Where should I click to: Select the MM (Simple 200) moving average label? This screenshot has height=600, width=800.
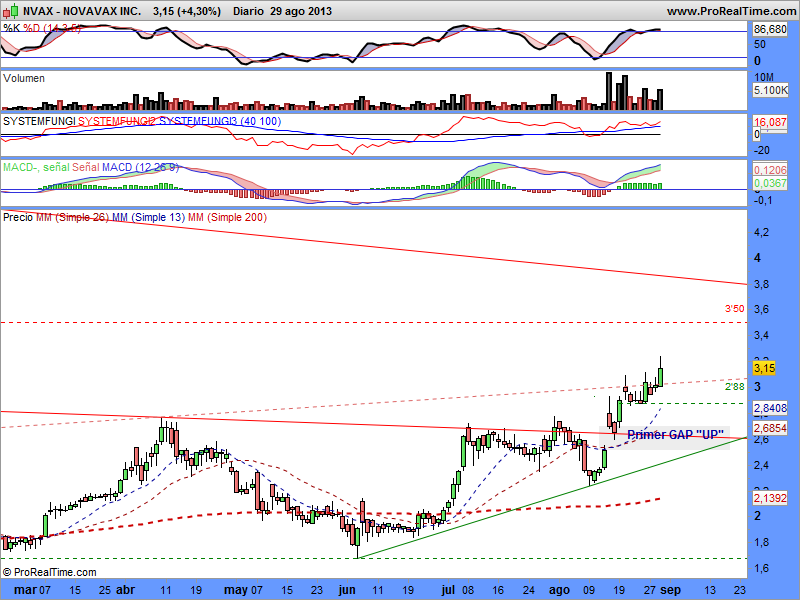tap(228, 217)
